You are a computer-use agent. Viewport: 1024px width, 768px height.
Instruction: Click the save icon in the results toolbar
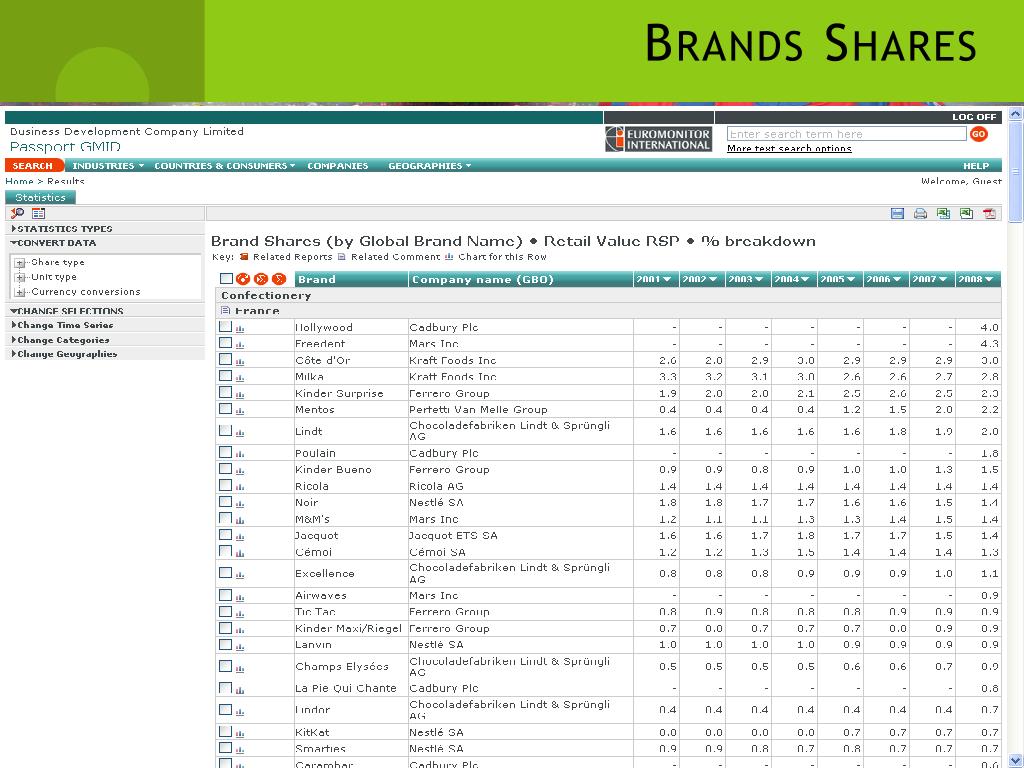pyautogui.click(x=897, y=214)
